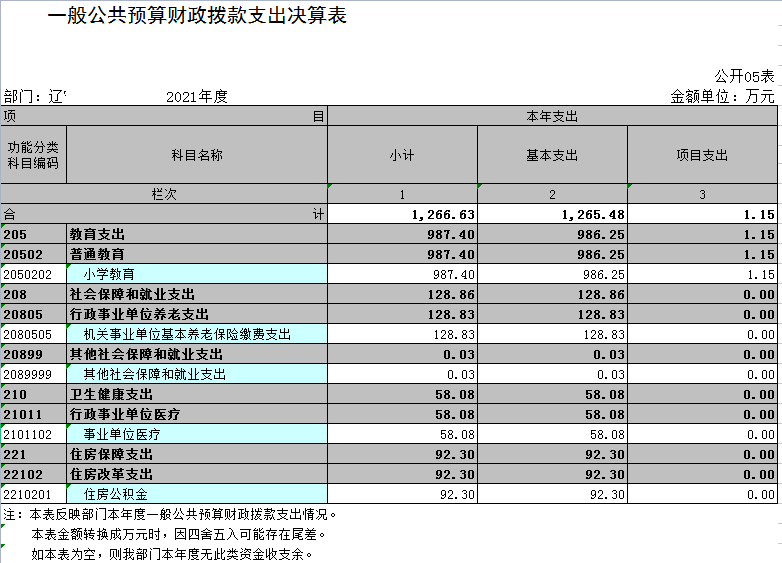Click code cell 2101102
The height and width of the screenshot is (563, 782).
(x=33, y=434)
